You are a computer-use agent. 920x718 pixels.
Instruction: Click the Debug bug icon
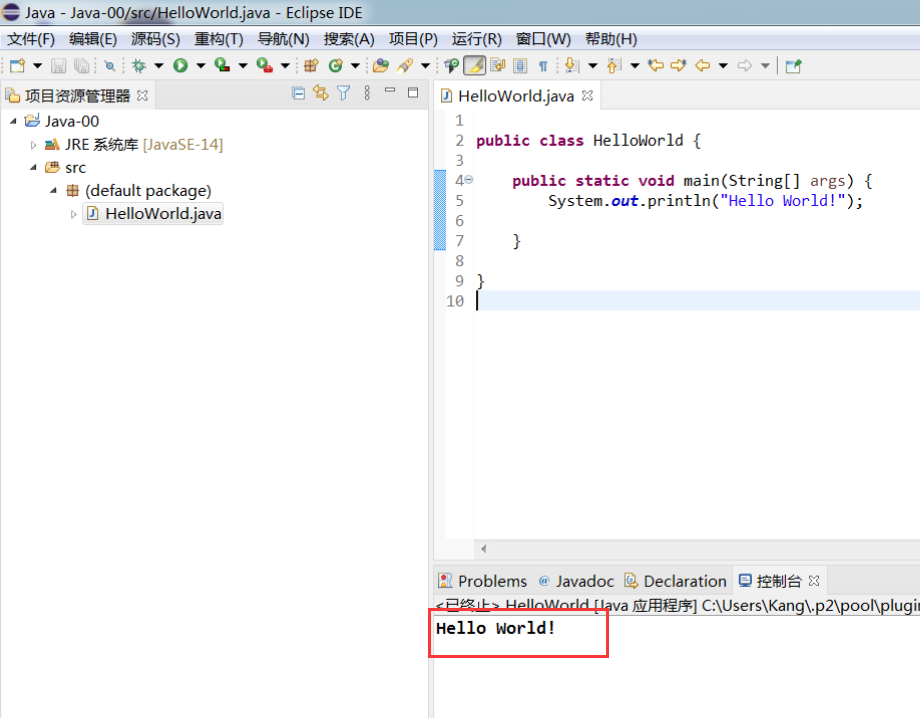click(139, 66)
